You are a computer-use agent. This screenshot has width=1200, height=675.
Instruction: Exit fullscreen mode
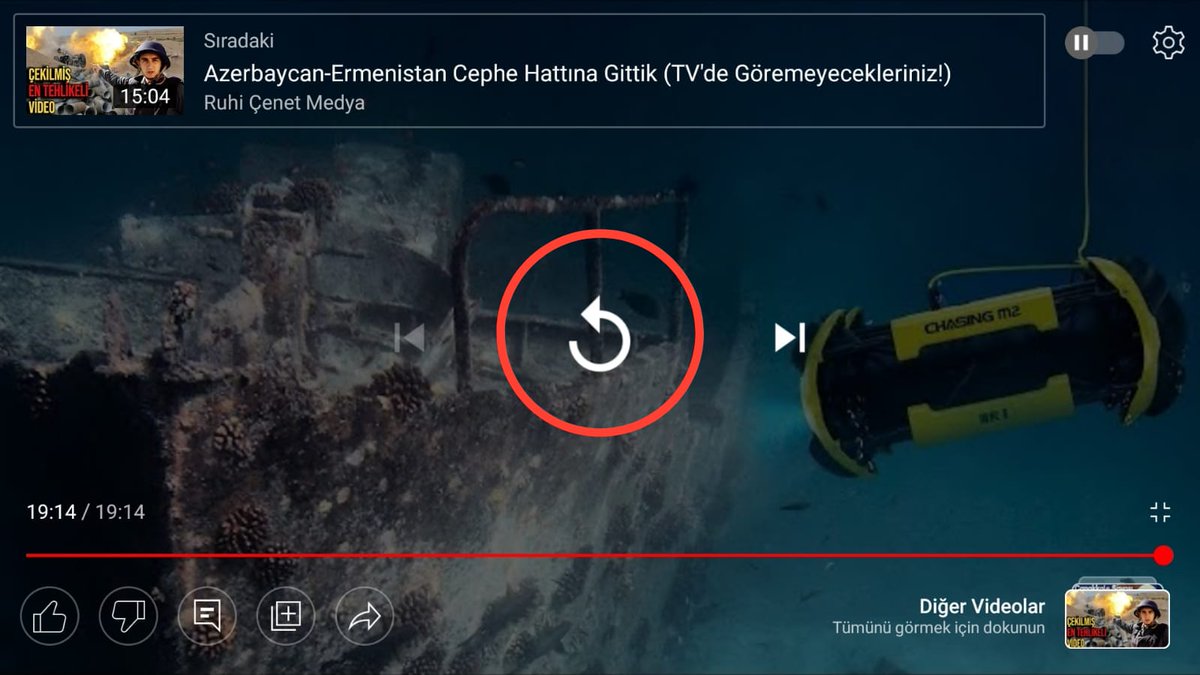[1160, 513]
